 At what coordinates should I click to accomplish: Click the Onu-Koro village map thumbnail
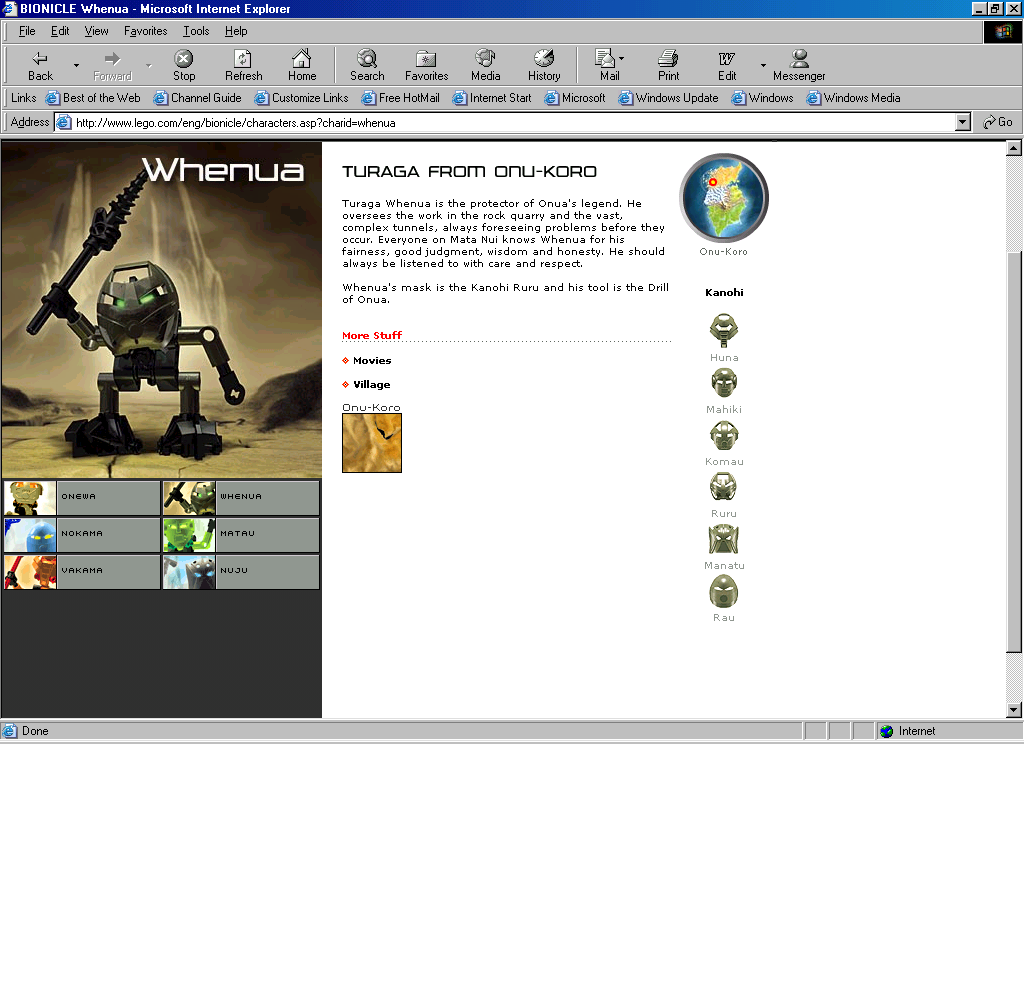coord(372,443)
